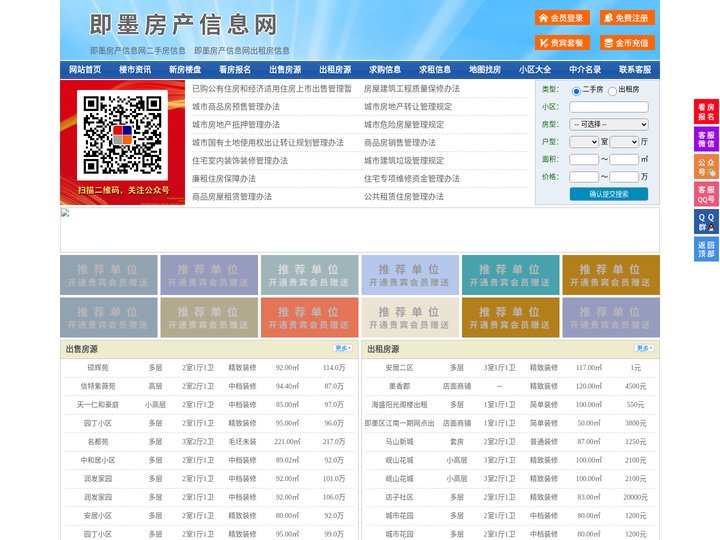Click the 返回顶部 back-to-top sidebar icon
This screenshot has height=540, width=720.
pos(706,249)
